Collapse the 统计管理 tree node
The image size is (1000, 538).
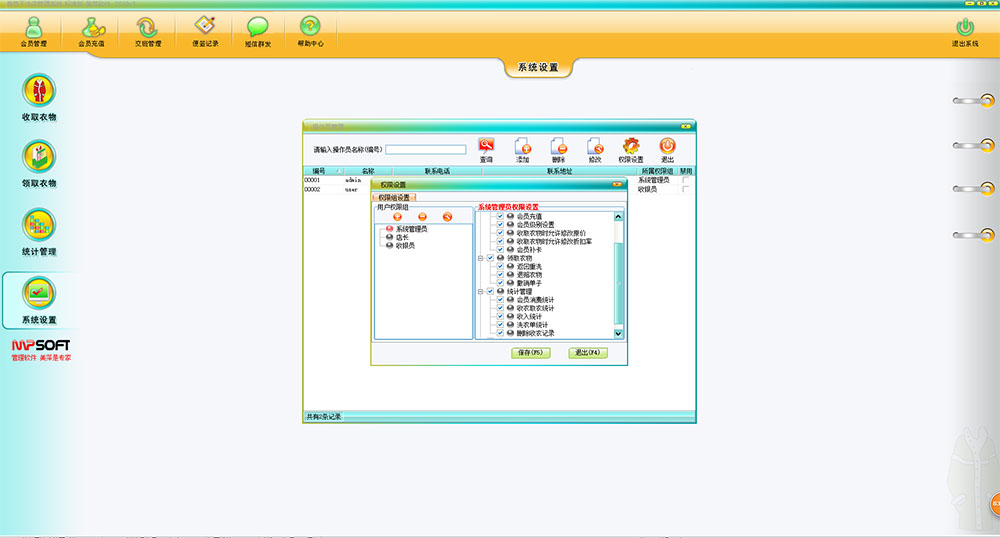pyautogui.click(x=481, y=291)
